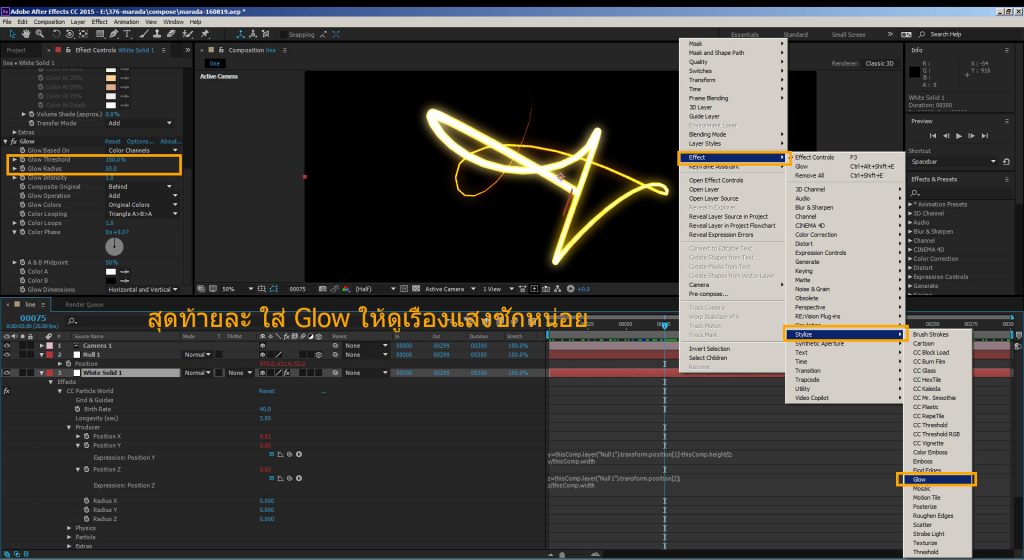Click the Color A white swatch
The height and width of the screenshot is (560, 1024).
tap(110, 271)
